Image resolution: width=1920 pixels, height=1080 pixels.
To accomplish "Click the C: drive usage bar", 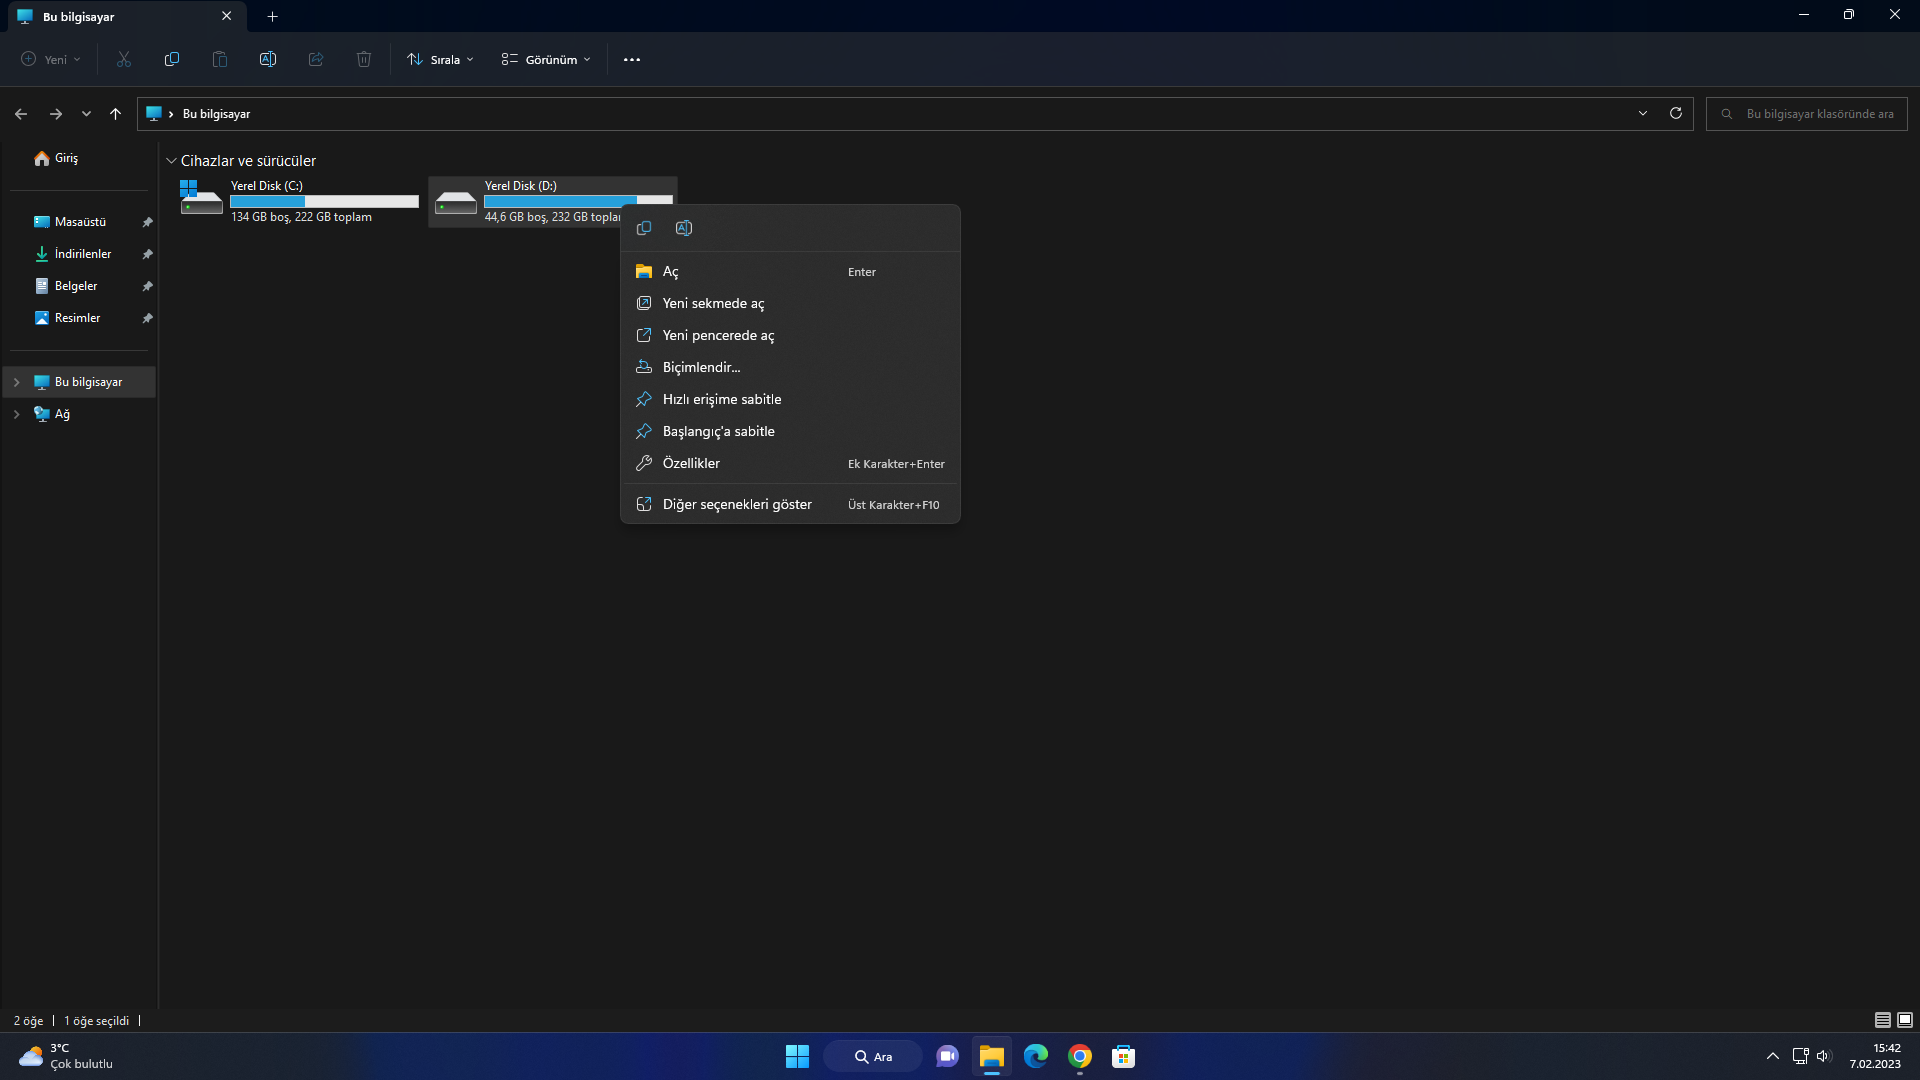I will (x=325, y=202).
